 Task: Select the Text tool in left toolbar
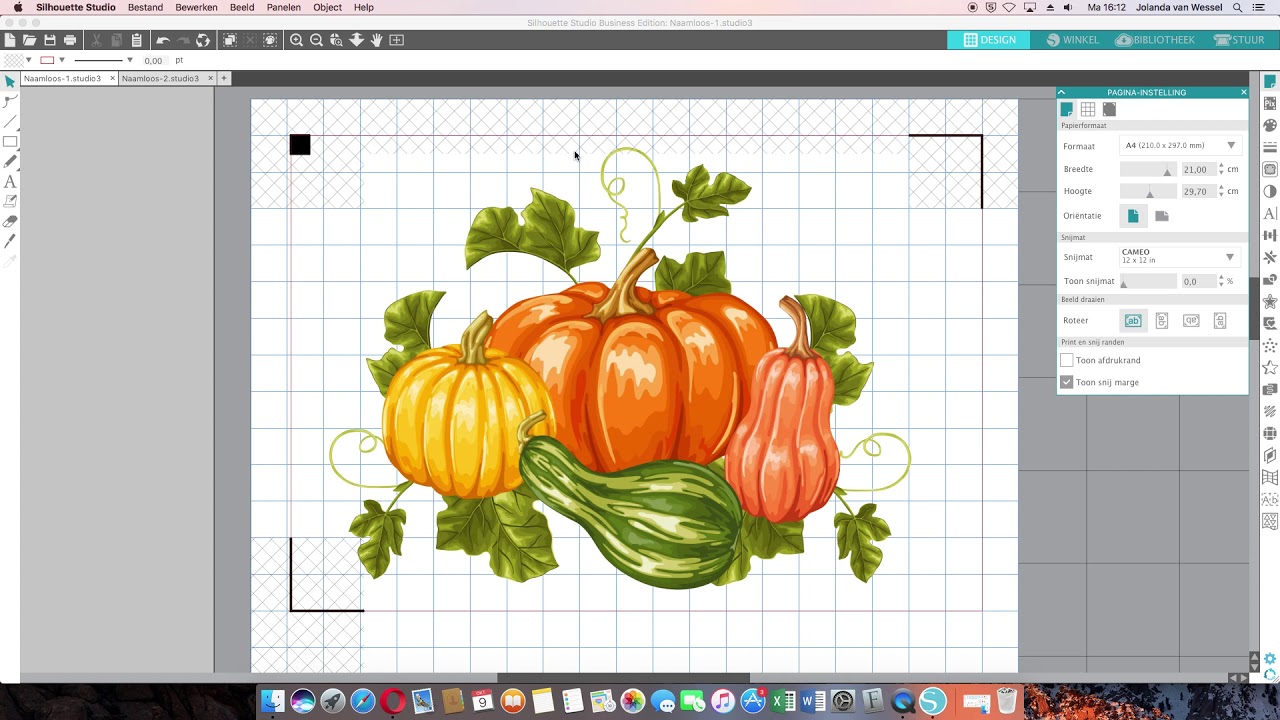(x=10, y=182)
